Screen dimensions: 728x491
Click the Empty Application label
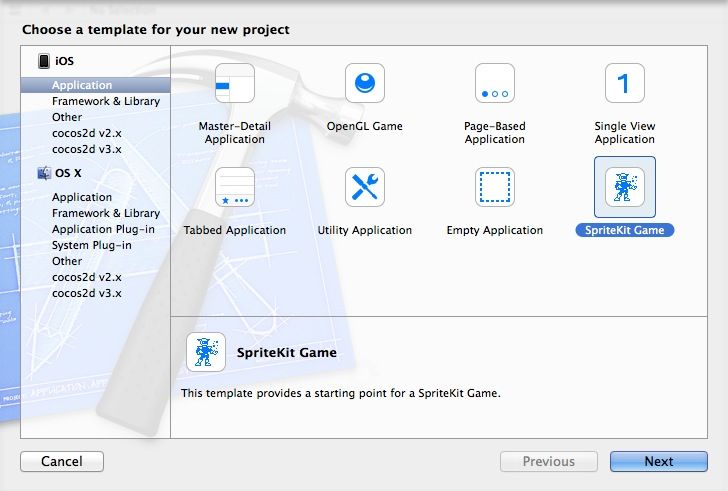495,230
